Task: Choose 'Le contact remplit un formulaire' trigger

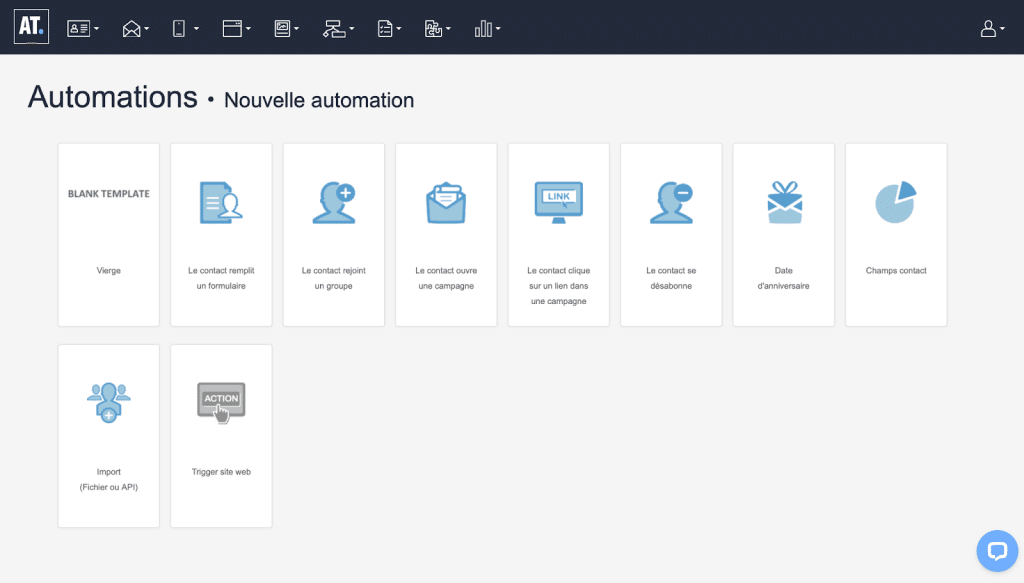Action: coord(221,234)
